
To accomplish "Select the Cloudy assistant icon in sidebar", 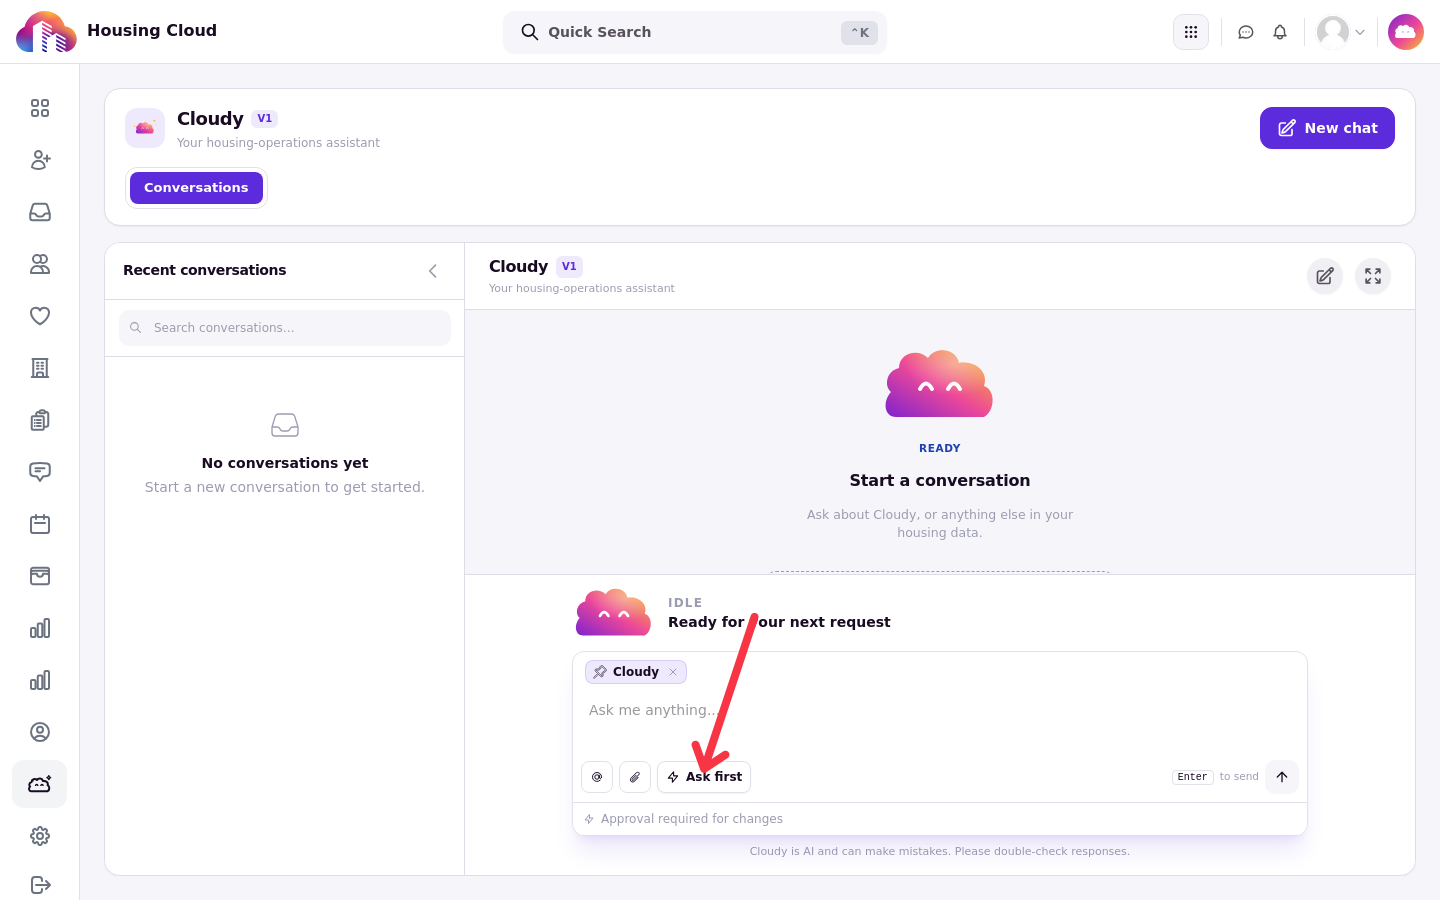I will coord(40,784).
